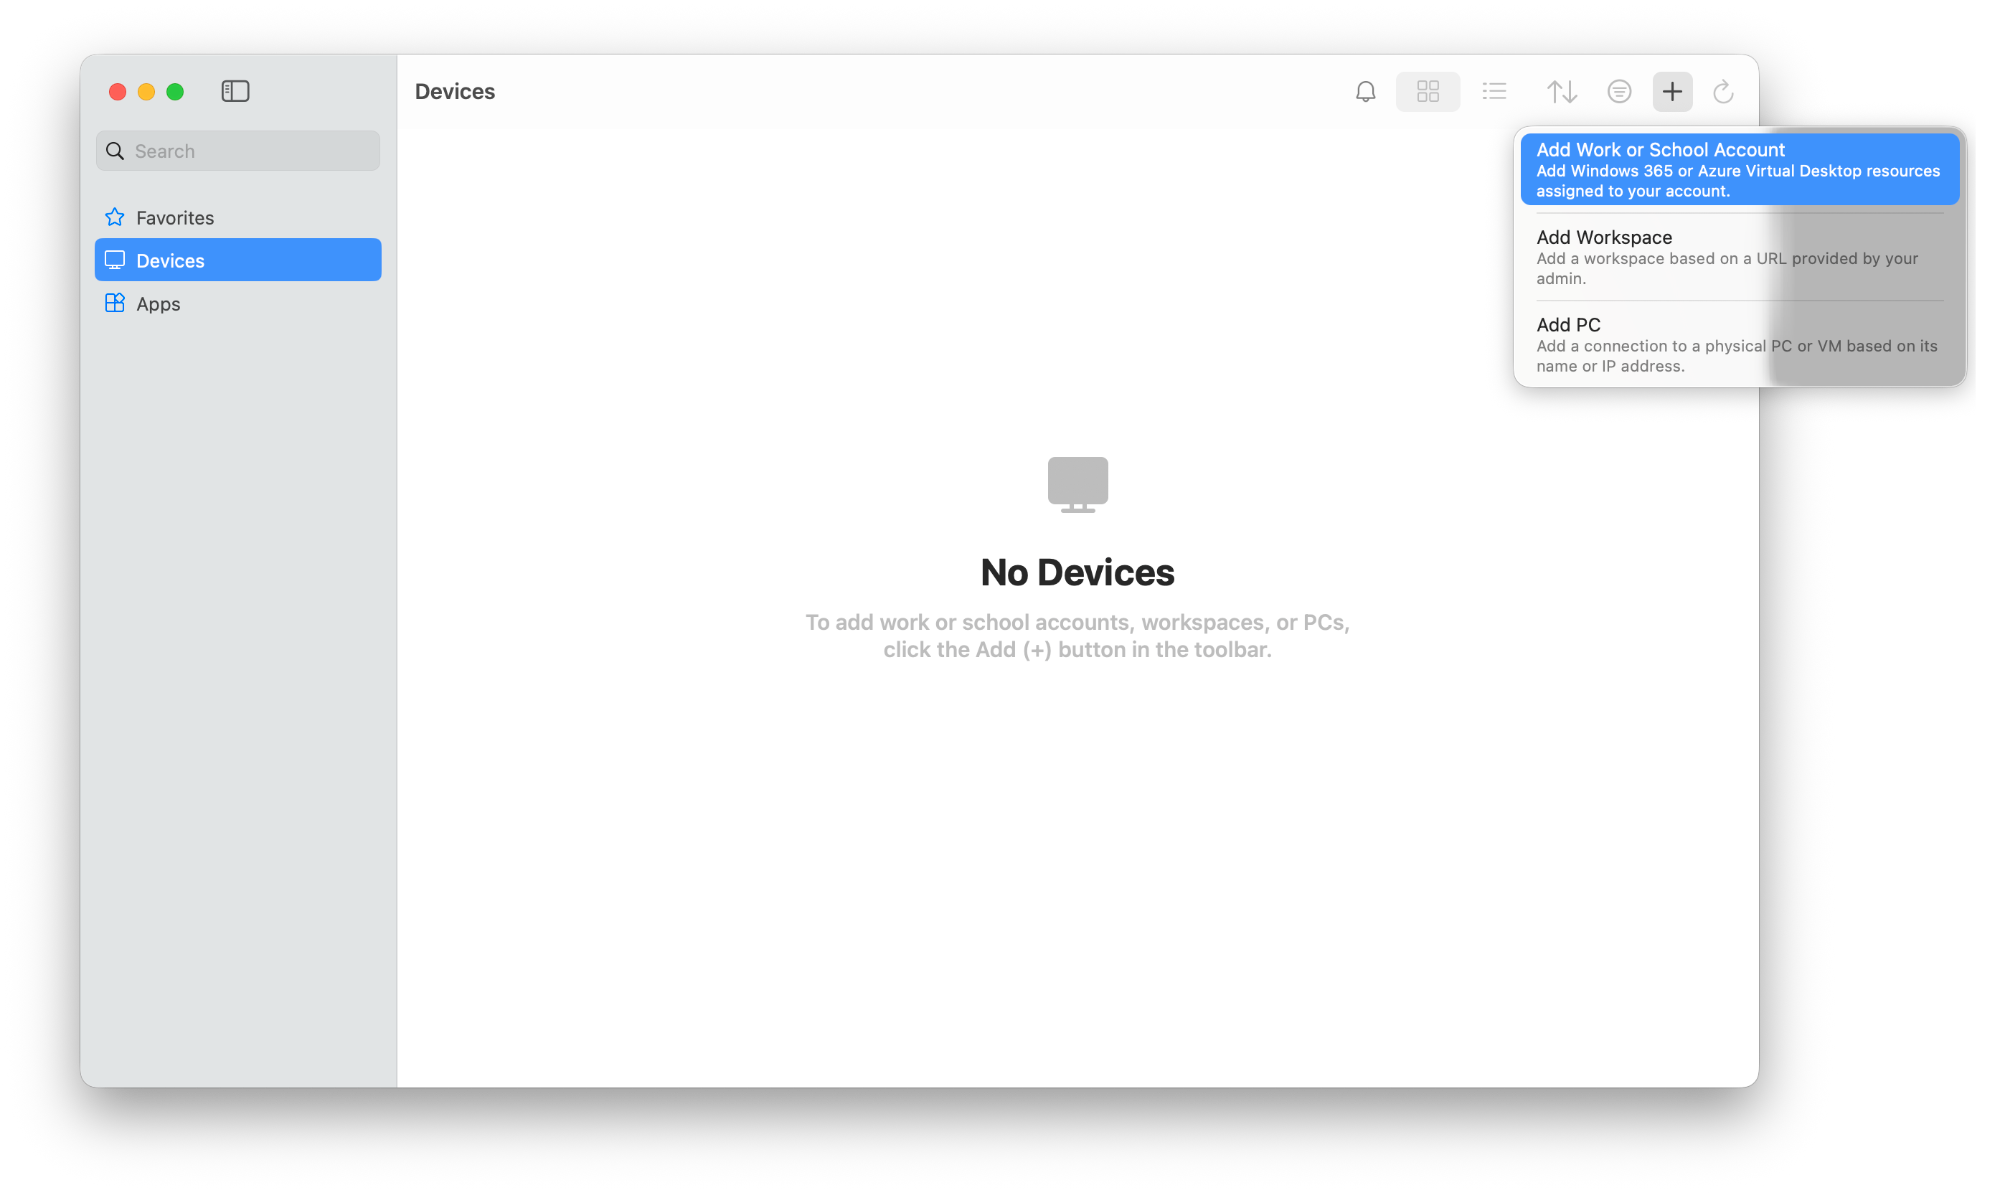
Task: Click the No Devices monitor placeholder
Action: (1077, 484)
